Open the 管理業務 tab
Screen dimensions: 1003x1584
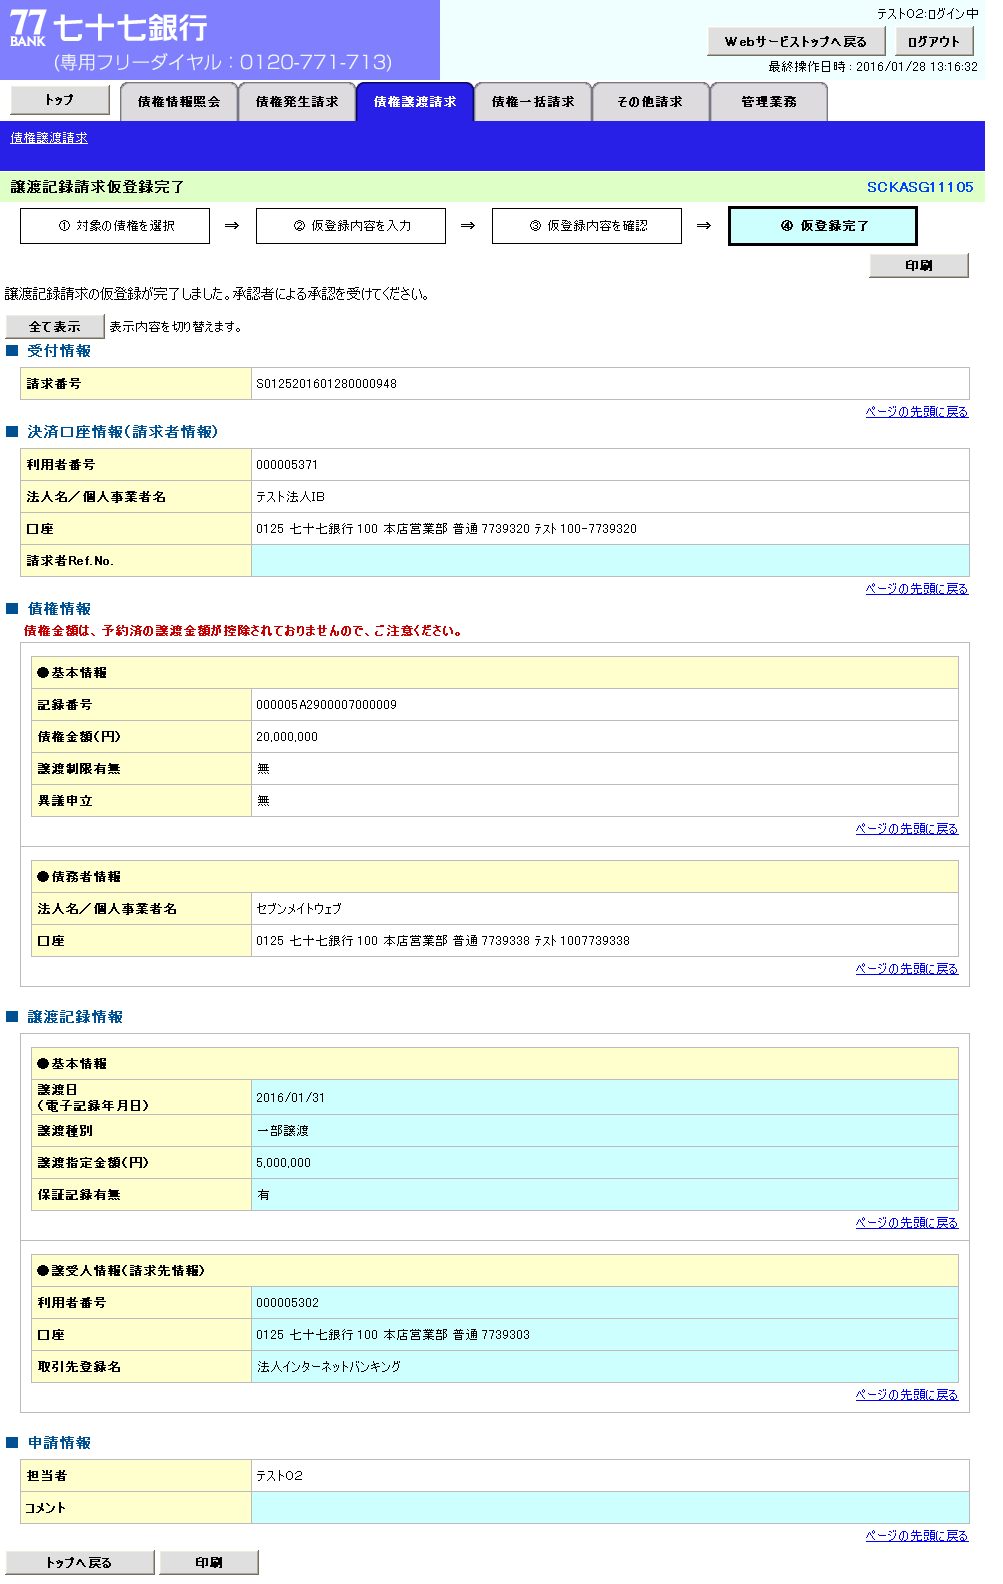pyautogui.click(x=769, y=102)
